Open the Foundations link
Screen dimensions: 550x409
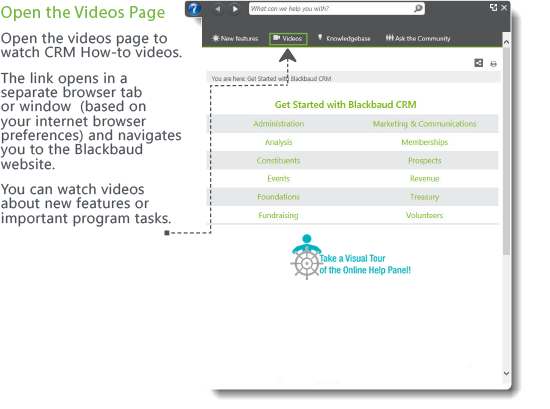pyautogui.click(x=279, y=197)
